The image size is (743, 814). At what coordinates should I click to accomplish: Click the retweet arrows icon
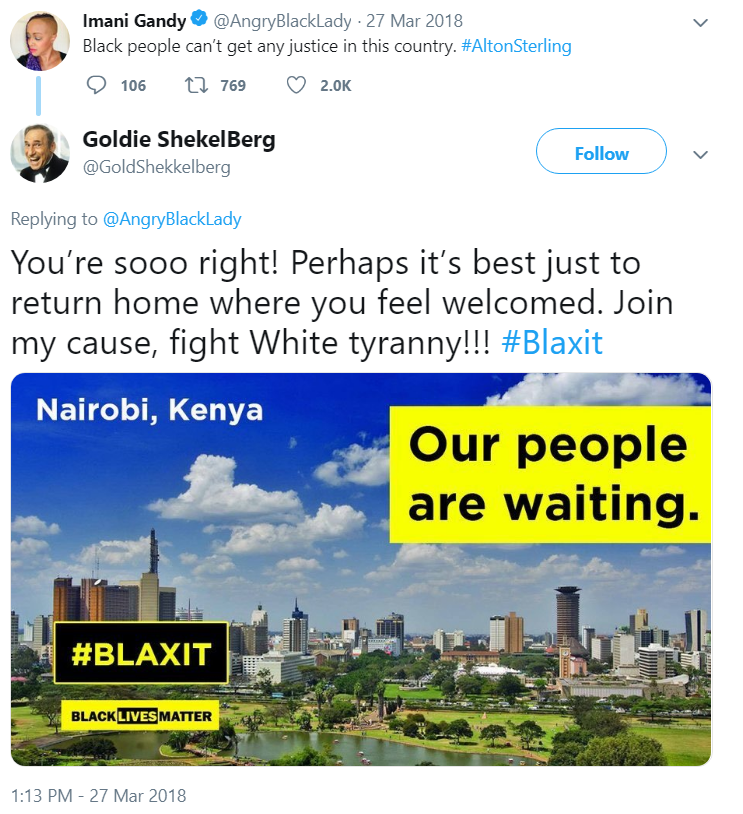(197, 85)
